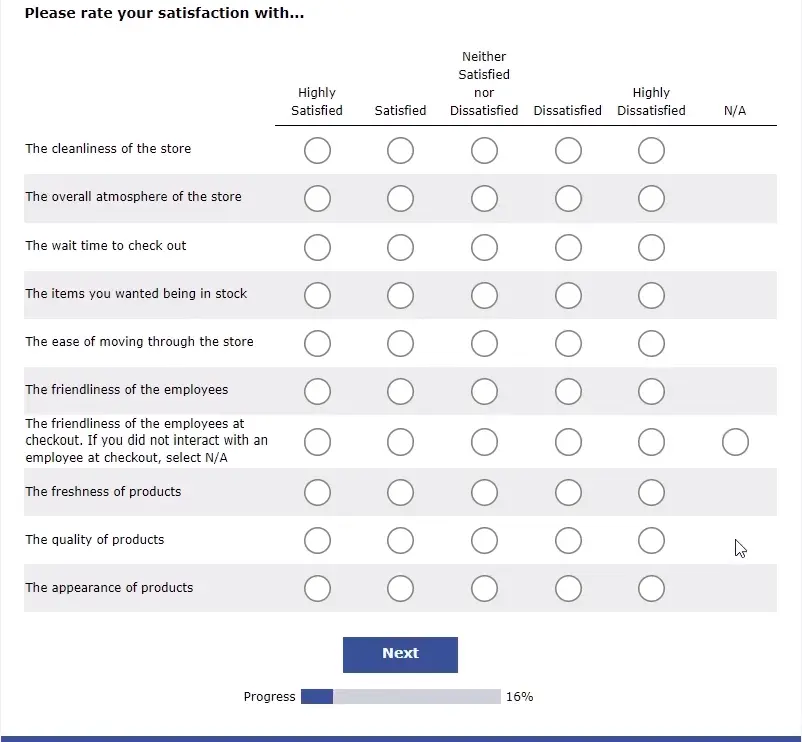Choose Highly Dissatisfied for employee friendliness
Viewport: 802px width, 742px height.
(651, 391)
